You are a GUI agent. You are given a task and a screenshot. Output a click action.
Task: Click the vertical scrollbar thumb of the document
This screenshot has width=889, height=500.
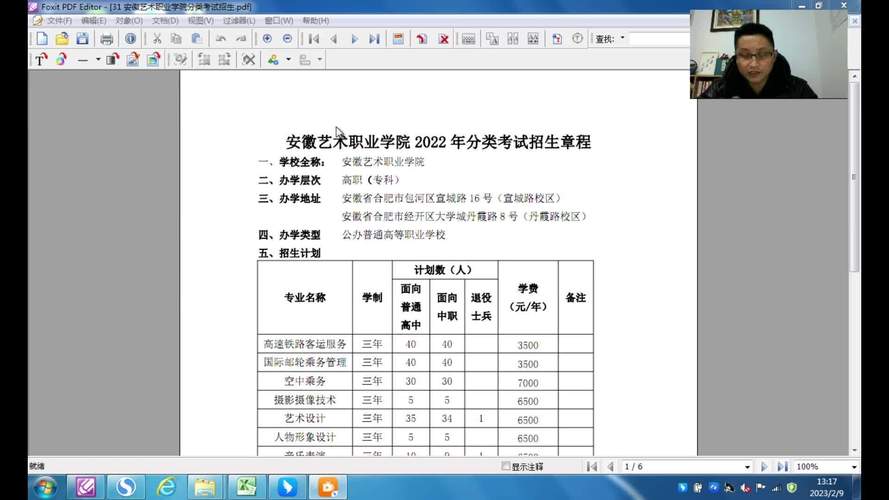[x=854, y=176]
